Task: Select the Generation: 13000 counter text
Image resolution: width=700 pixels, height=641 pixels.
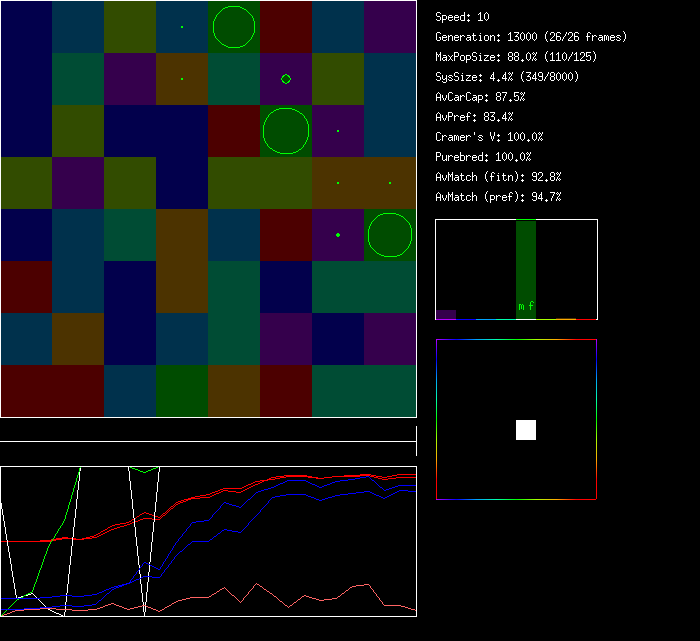Action: [x=531, y=37]
